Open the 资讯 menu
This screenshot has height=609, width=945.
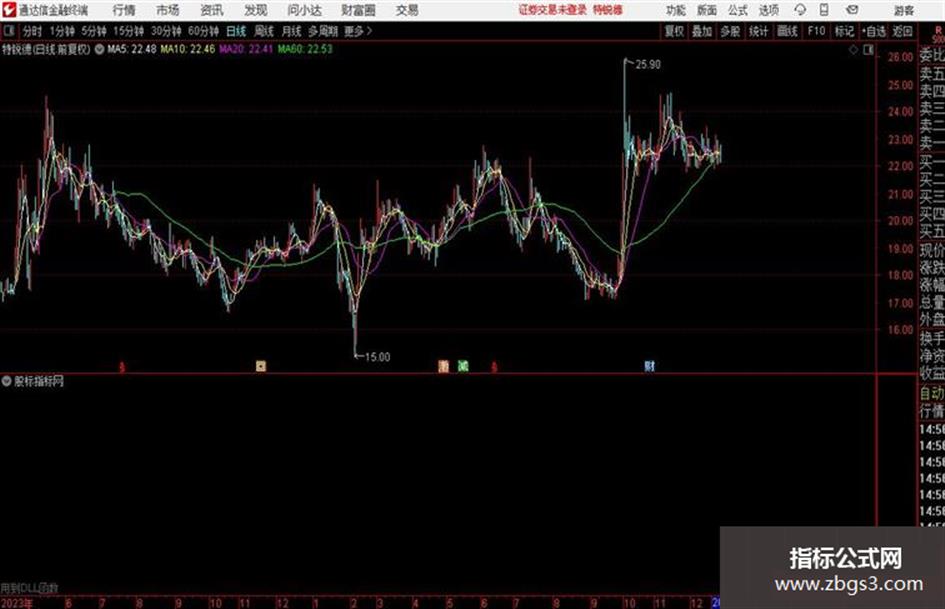click(212, 10)
